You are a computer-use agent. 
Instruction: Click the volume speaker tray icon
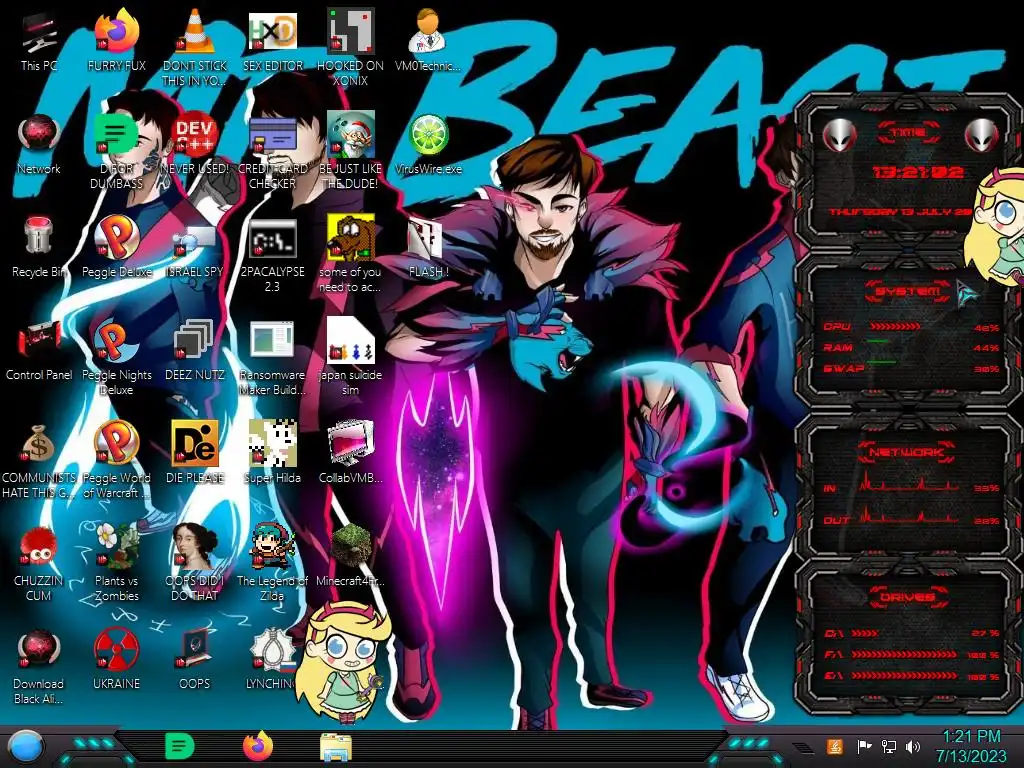pos(913,746)
